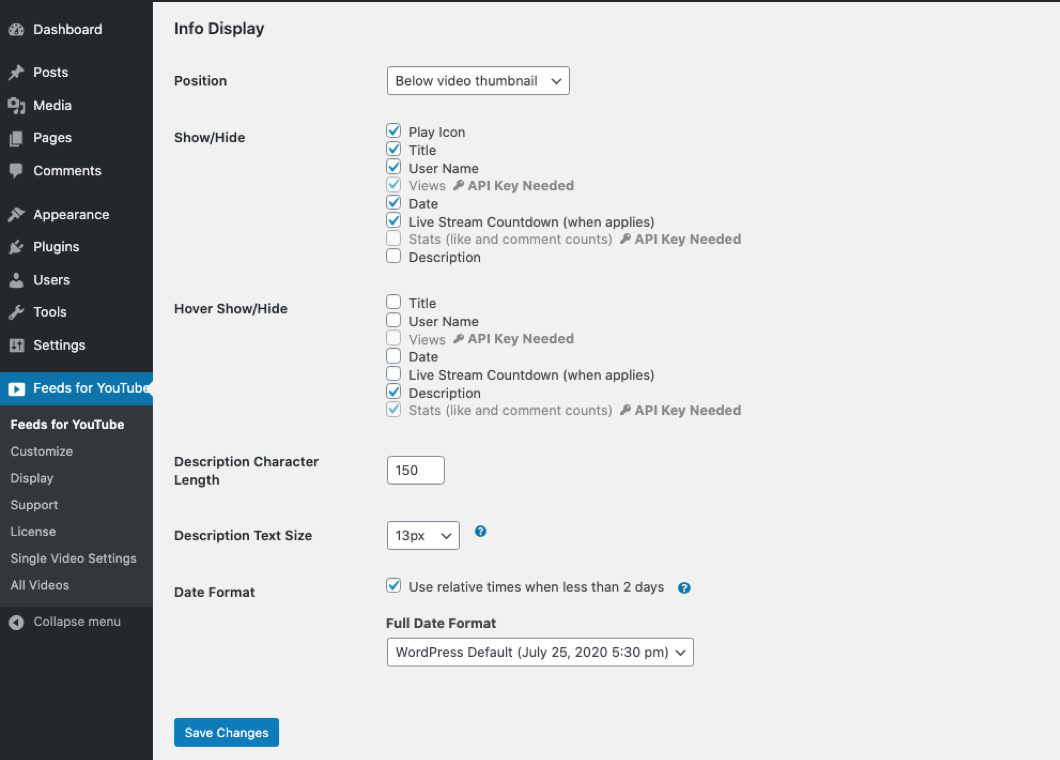The width and height of the screenshot is (1060, 760).
Task: Go to Single Video Settings
Action: pos(73,559)
